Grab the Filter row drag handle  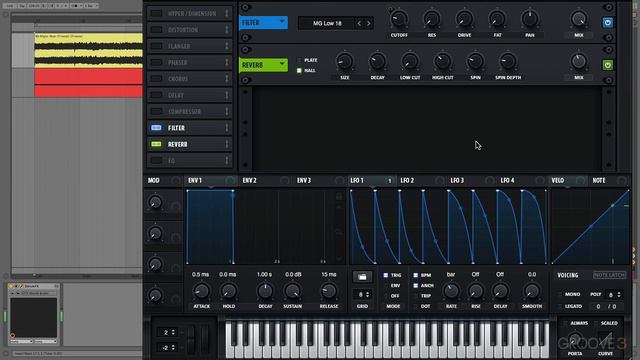pyautogui.click(x=227, y=128)
